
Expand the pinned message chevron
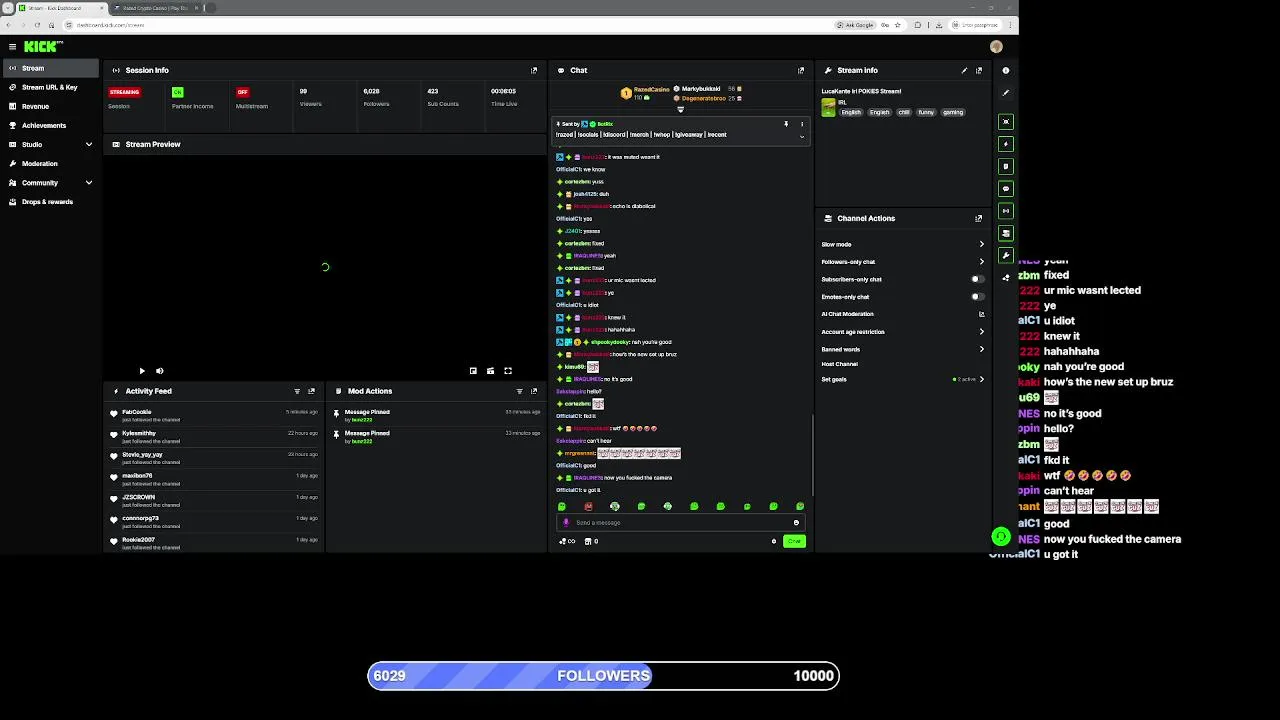[x=801, y=136]
